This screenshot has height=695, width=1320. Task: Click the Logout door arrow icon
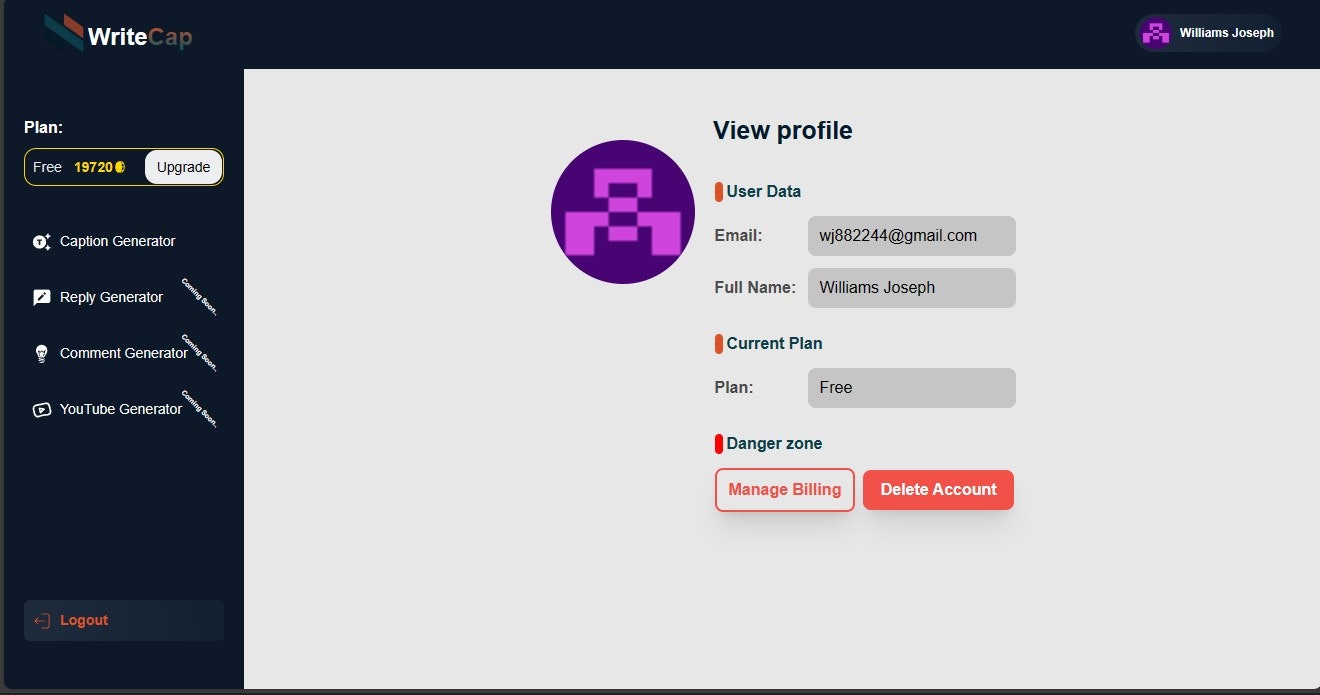(41, 621)
